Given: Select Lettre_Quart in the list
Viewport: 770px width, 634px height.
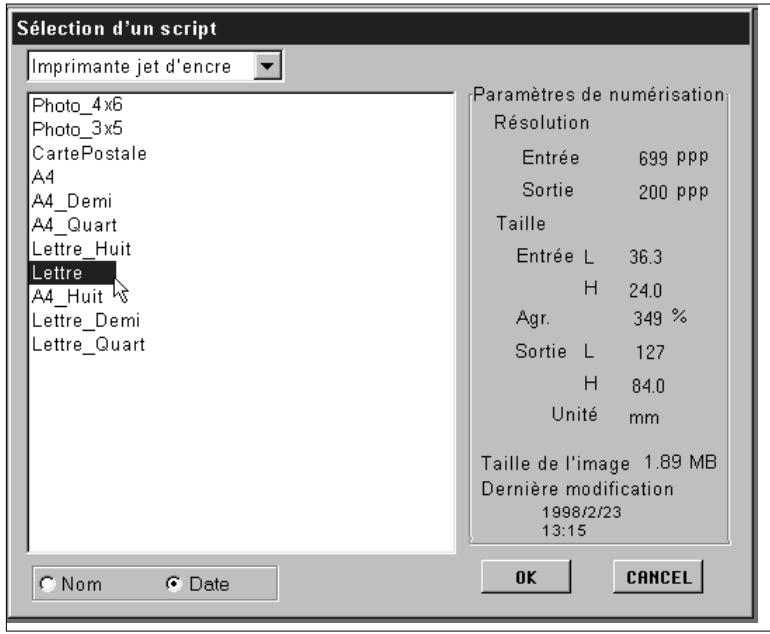Looking at the screenshot, I should (x=88, y=345).
